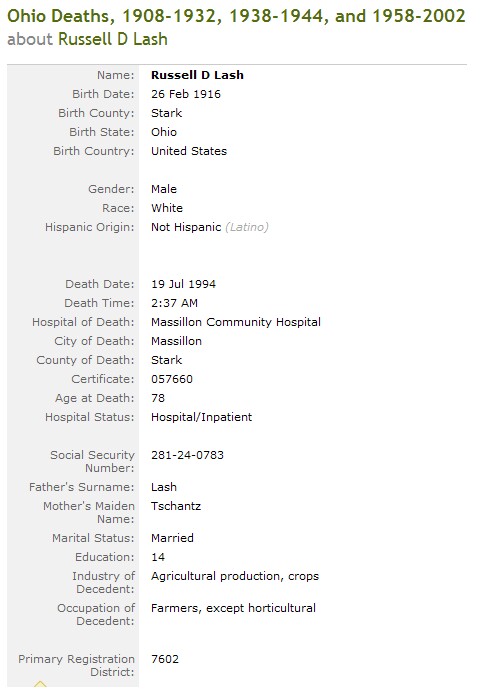
Task: Click the Hospital/Inpatient status value
Action: pos(201,417)
